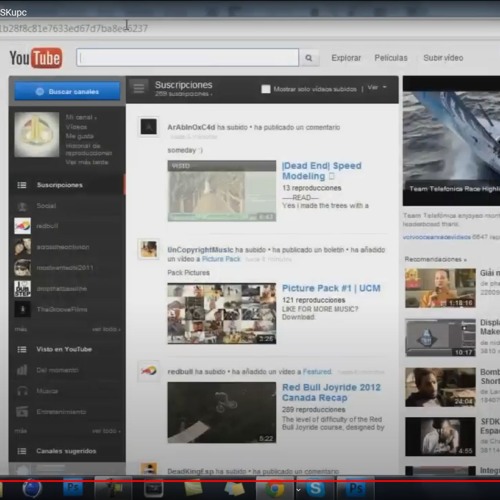
Task: Open the ArAbInOxC4d channel name link
Action: pyautogui.click(x=191, y=127)
